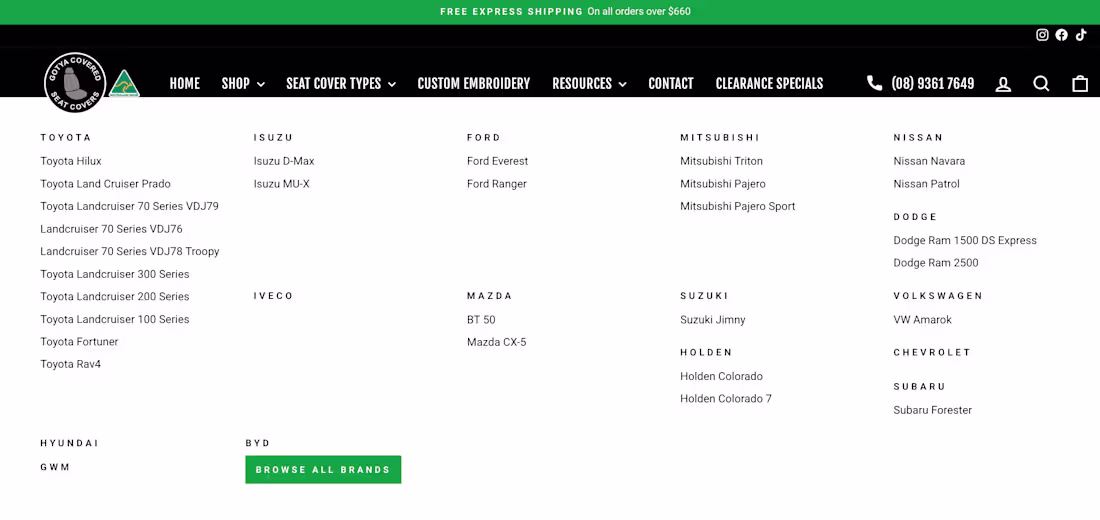The image size is (1100, 520).
Task: Click the Australian Made kangaroo badge
Action: coord(125,84)
